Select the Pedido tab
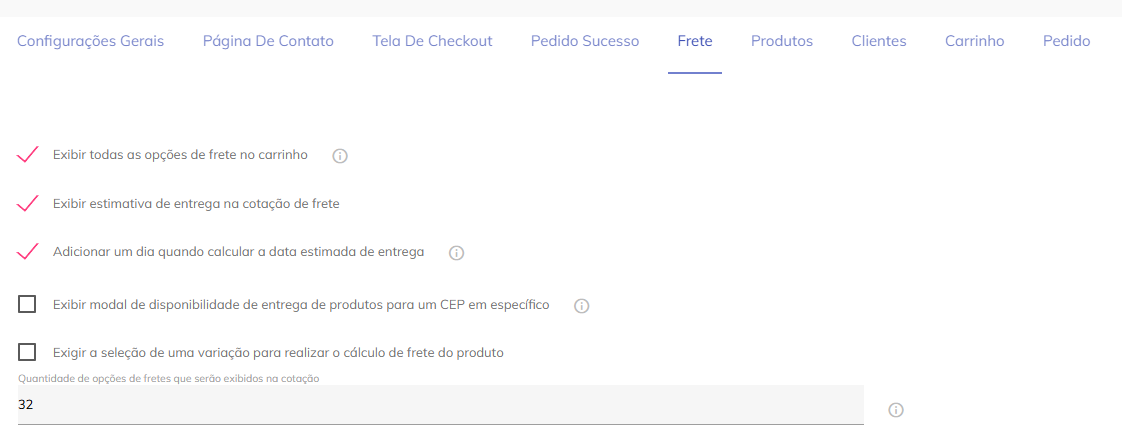1122x447 pixels. [x=1067, y=41]
